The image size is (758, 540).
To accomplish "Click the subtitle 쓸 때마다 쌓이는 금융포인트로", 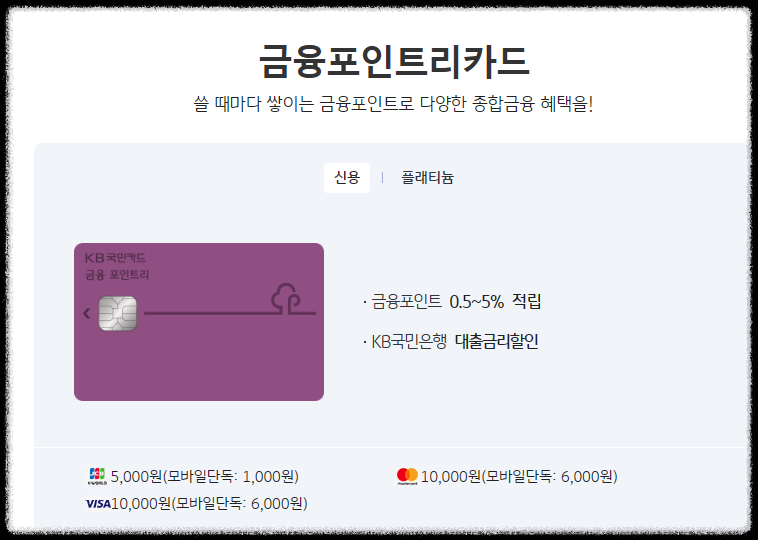I will point(304,104).
